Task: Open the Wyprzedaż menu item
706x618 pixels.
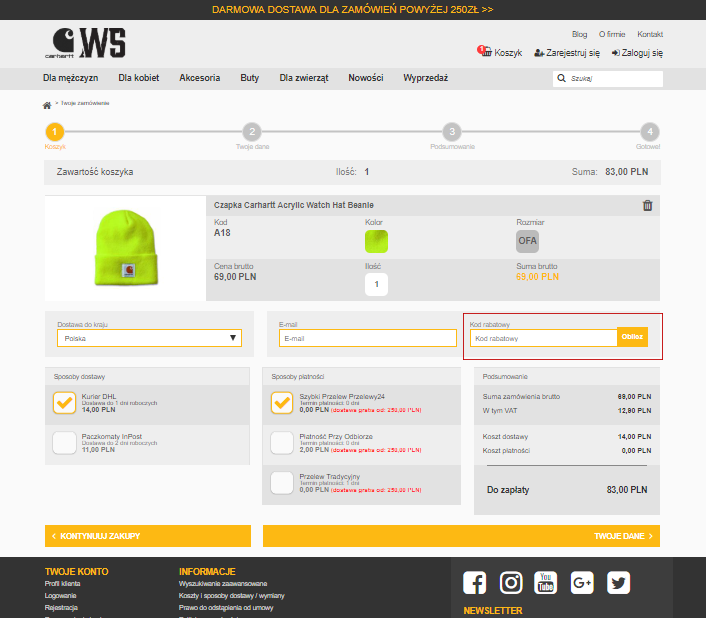Action: click(426, 78)
